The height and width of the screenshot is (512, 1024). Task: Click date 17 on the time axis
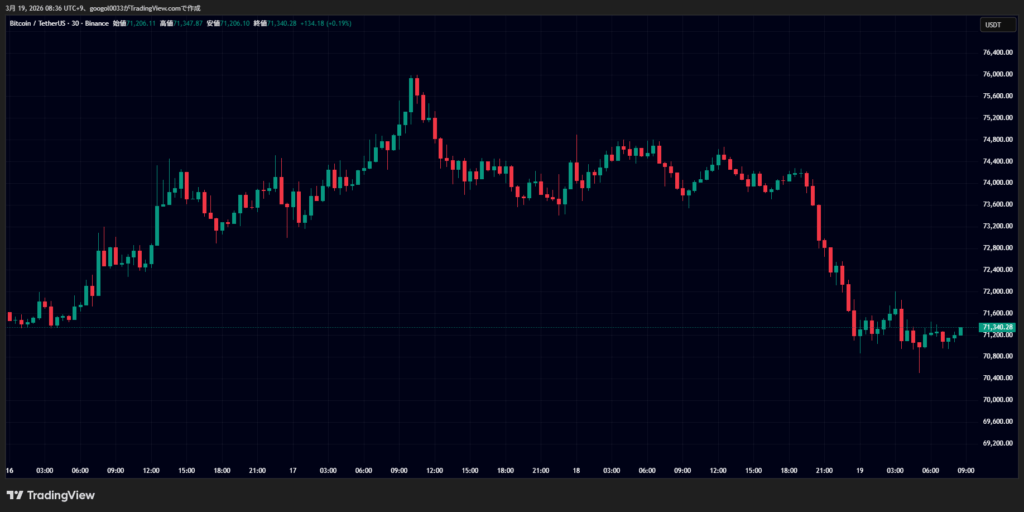pyautogui.click(x=294, y=469)
